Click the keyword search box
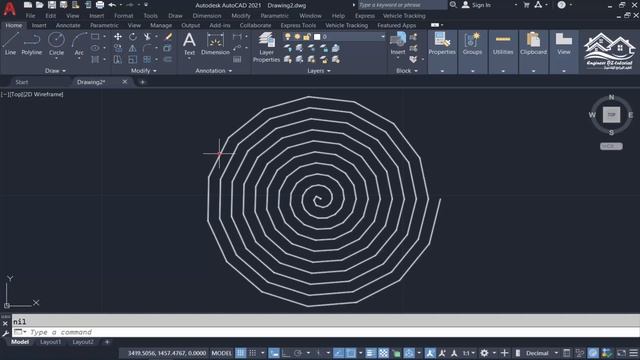The height and width of the screenshot is (360, 640). point(402,5)
